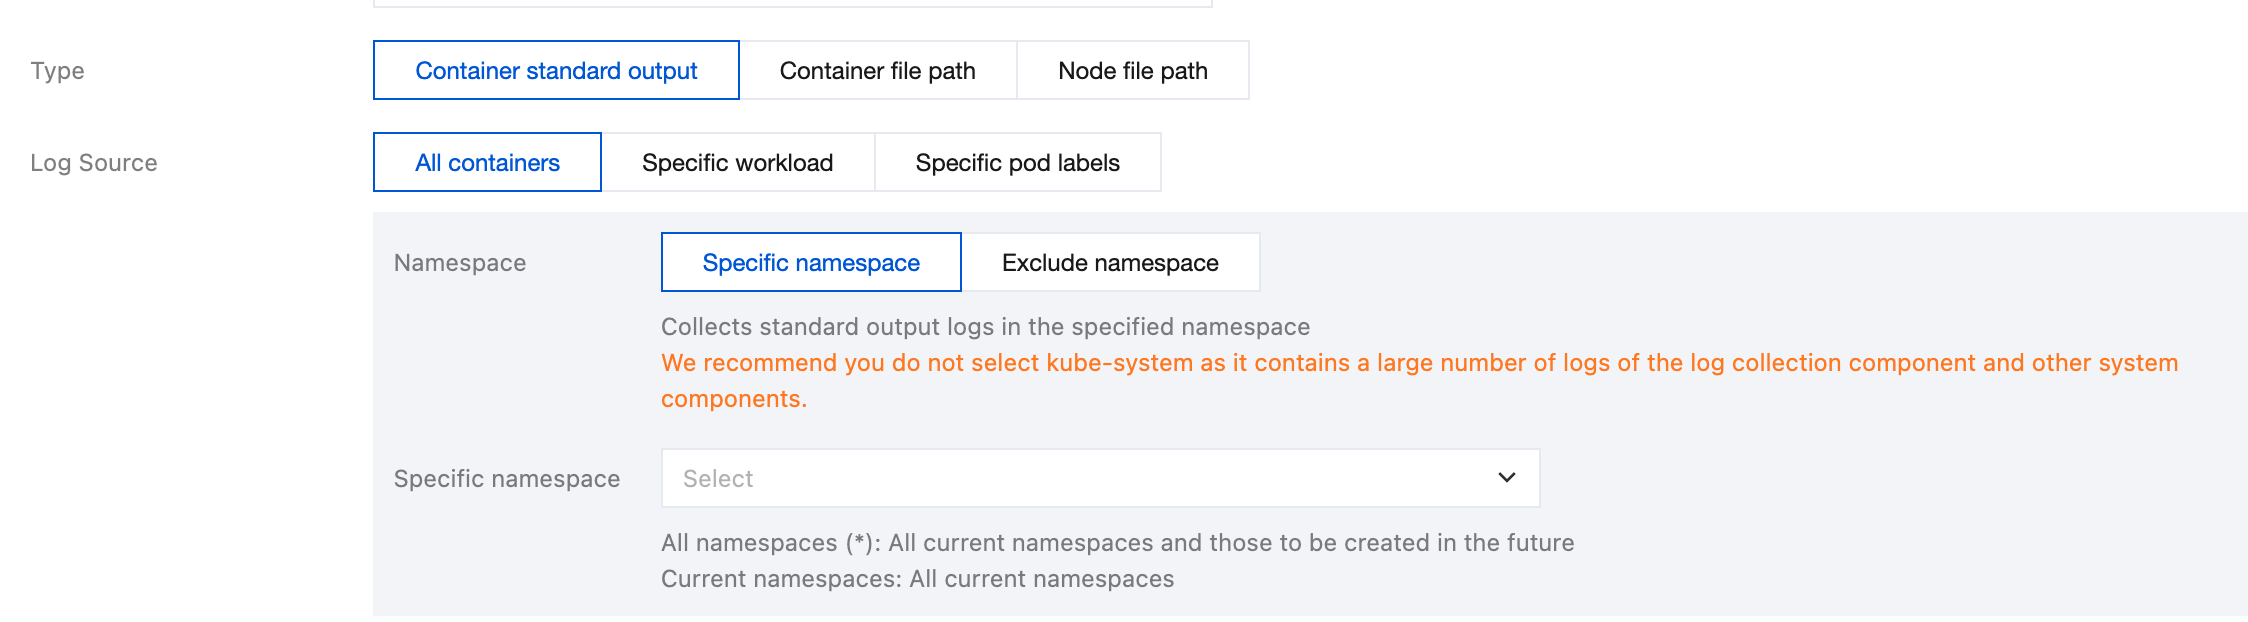Switch log source to Specific workload
2248x622 pixels.
click(x=737, y=163)
